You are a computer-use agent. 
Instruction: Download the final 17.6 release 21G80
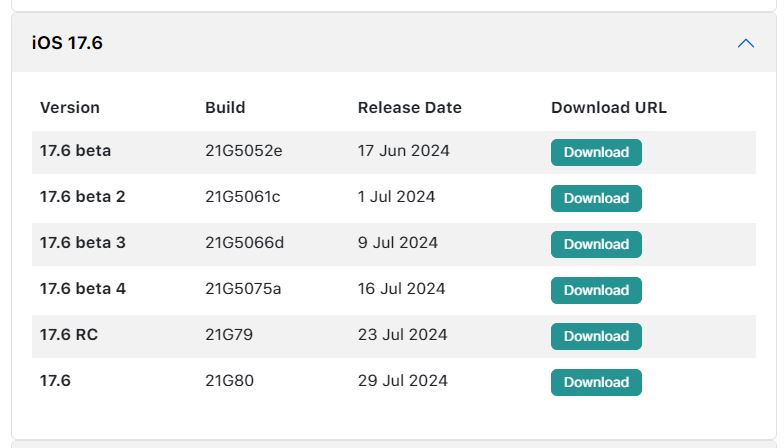click(x=596, y=382)
